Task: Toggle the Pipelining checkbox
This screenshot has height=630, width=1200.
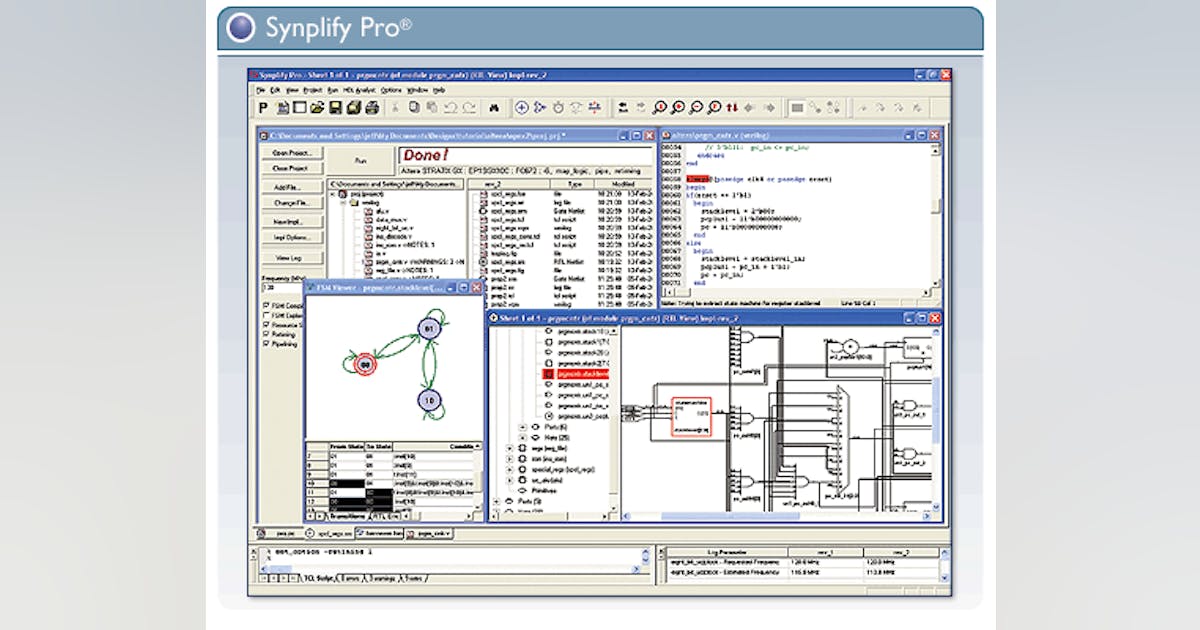Action: point(265,343)
